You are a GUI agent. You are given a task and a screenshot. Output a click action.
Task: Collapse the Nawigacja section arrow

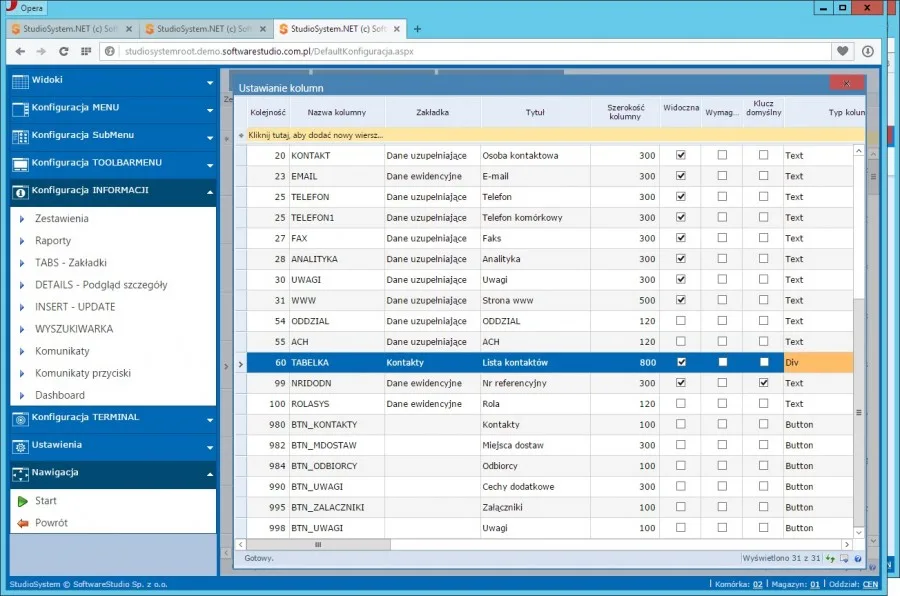(210, 475)
